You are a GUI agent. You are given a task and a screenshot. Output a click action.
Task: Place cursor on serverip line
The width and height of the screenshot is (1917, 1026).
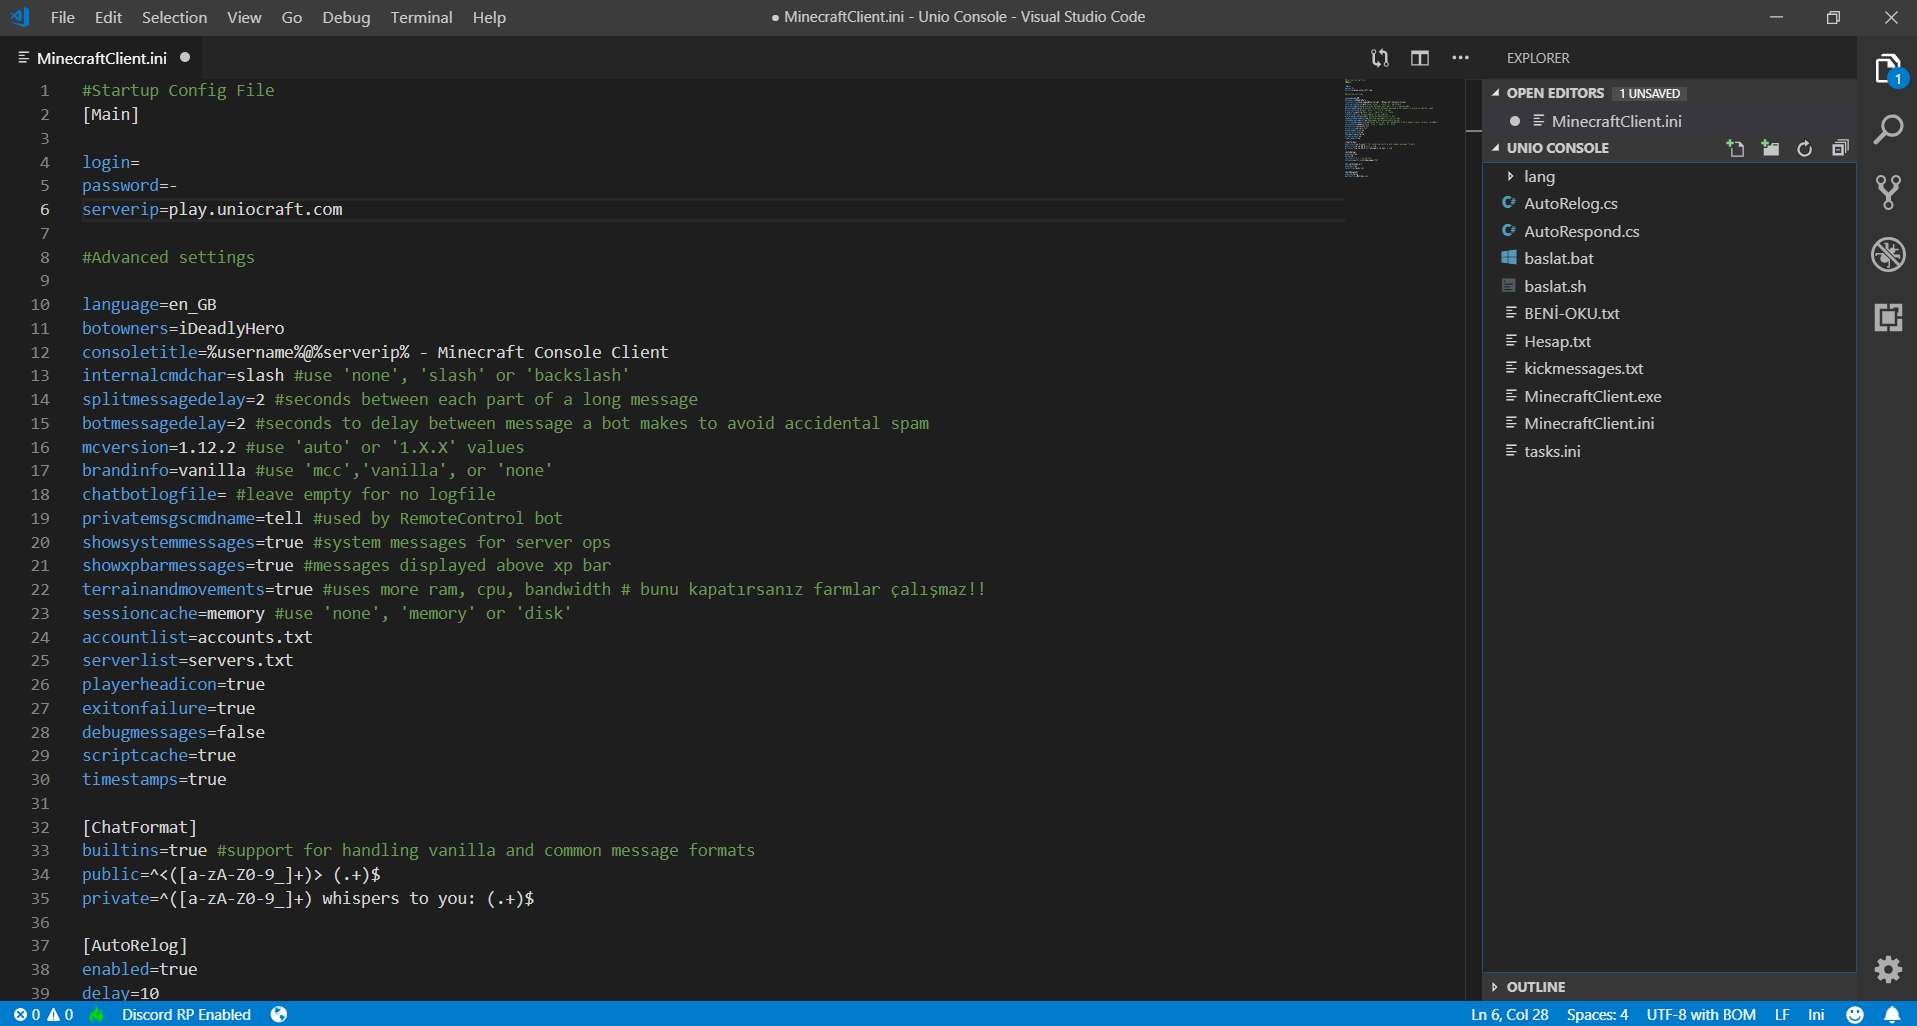pyautogui.click(x=212, y=209)
